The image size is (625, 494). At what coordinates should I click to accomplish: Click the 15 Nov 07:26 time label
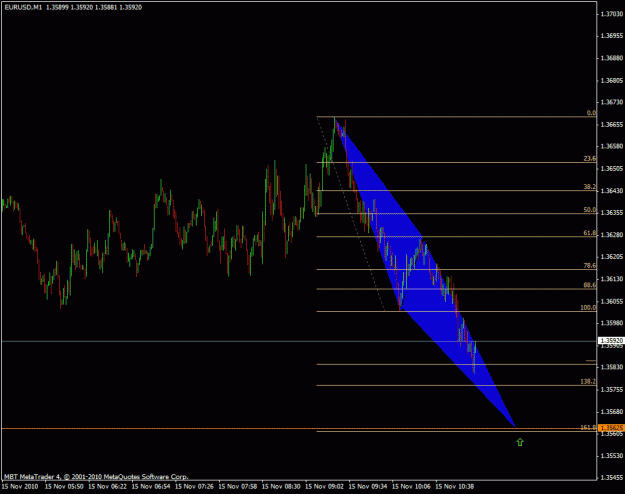pos(195,486)
